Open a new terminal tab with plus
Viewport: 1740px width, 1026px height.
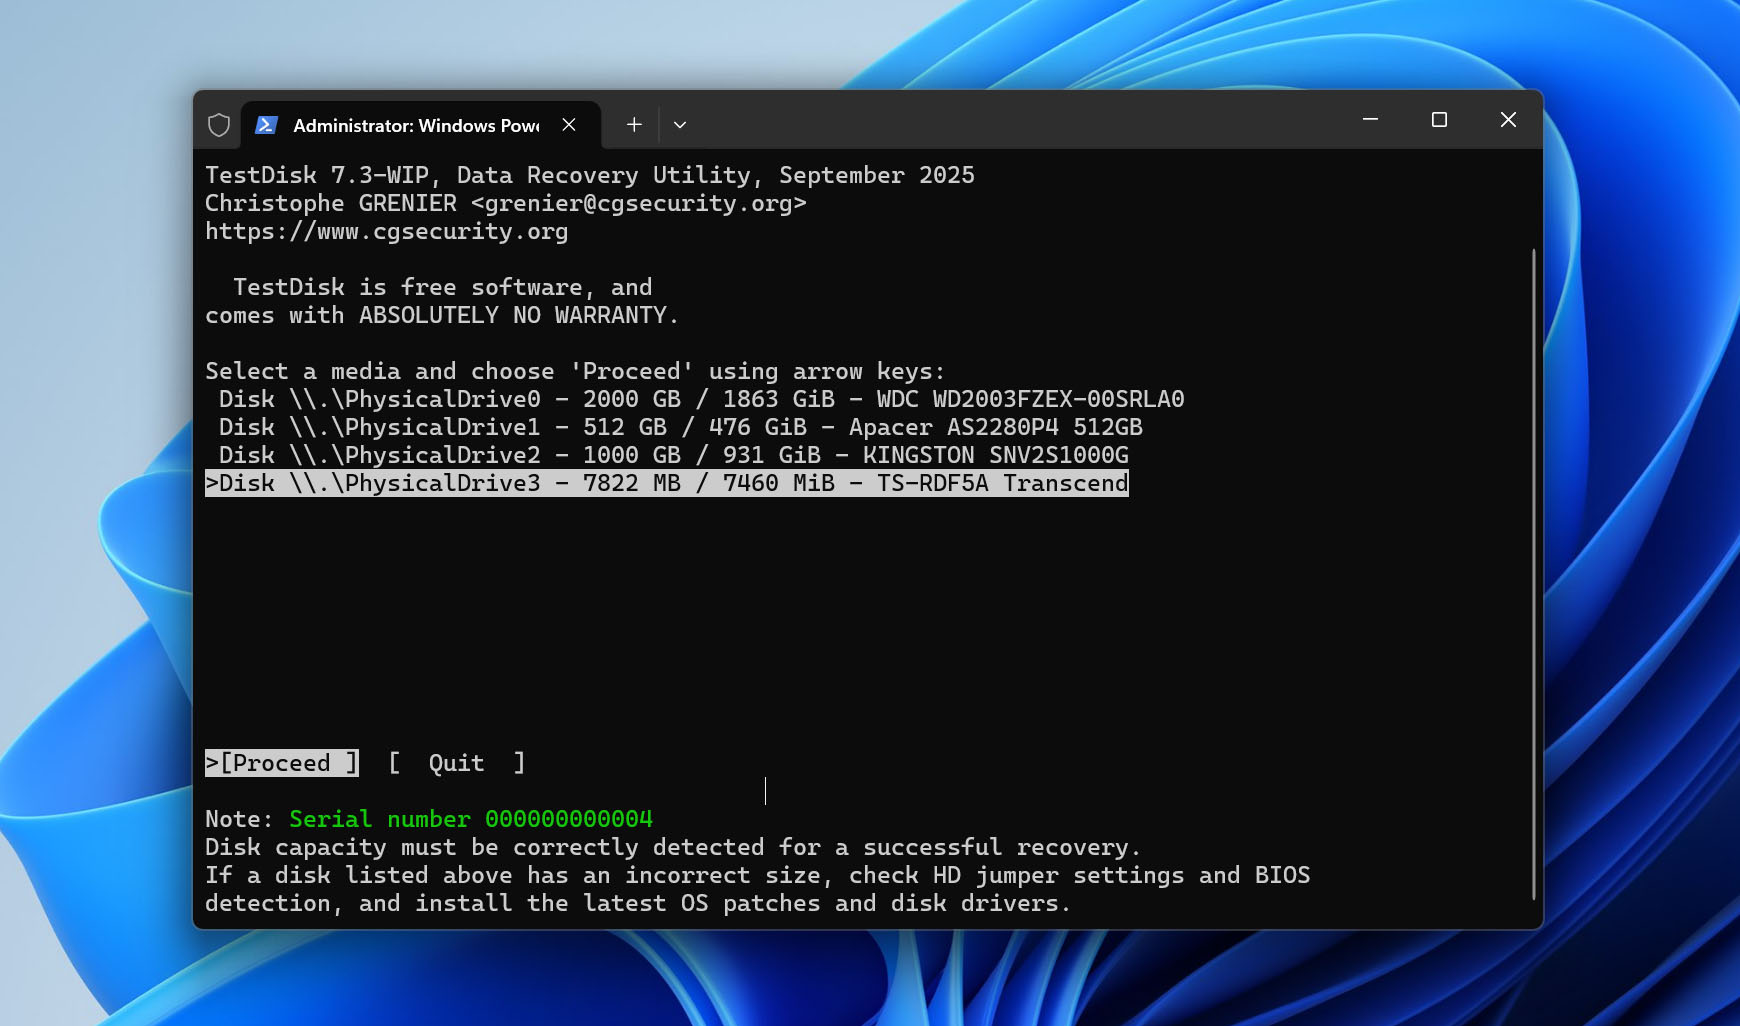634,125
